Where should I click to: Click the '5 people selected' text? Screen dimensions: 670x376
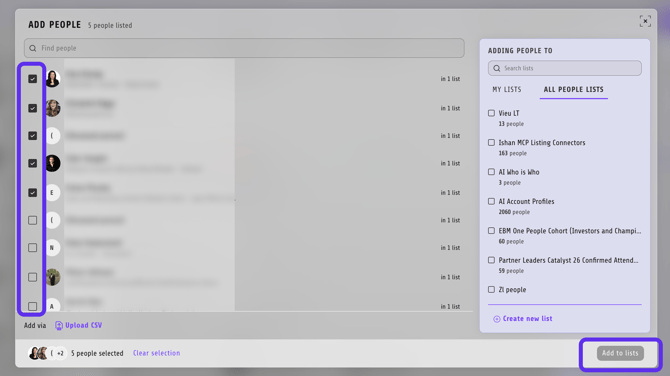[97, 353]
